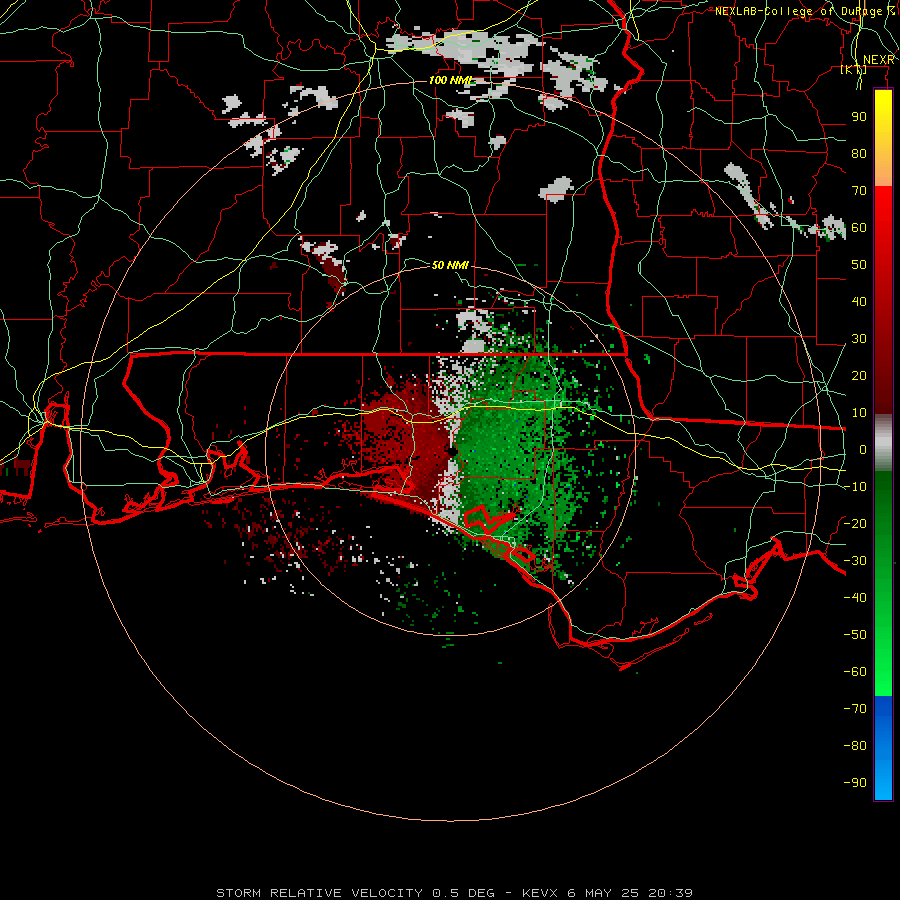
Task: Click the -20 label on the scale
Action: click(x=855, y=523)
